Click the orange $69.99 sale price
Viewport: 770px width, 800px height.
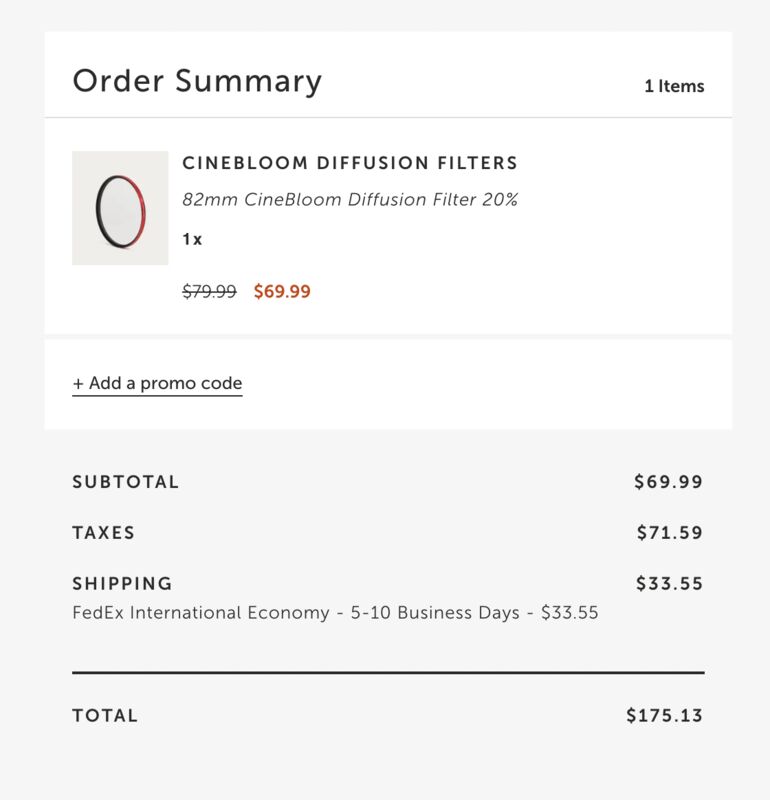coord(282,292)
